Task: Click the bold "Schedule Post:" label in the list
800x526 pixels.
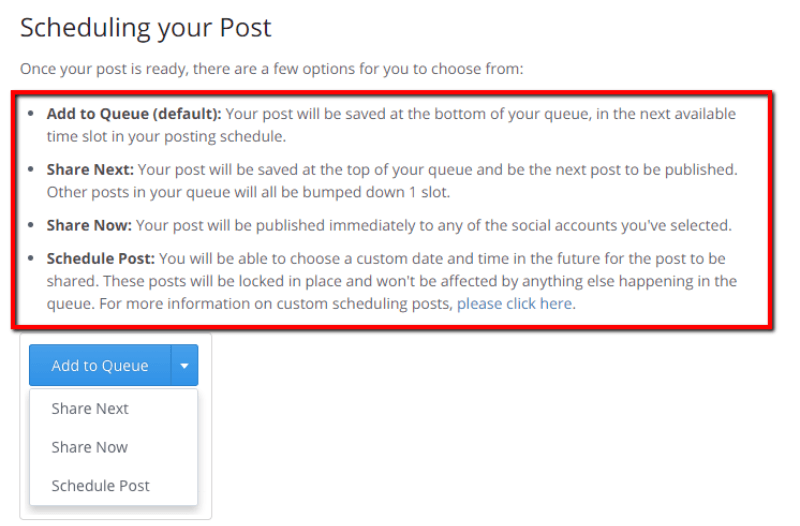Action: tap(100, 259)
